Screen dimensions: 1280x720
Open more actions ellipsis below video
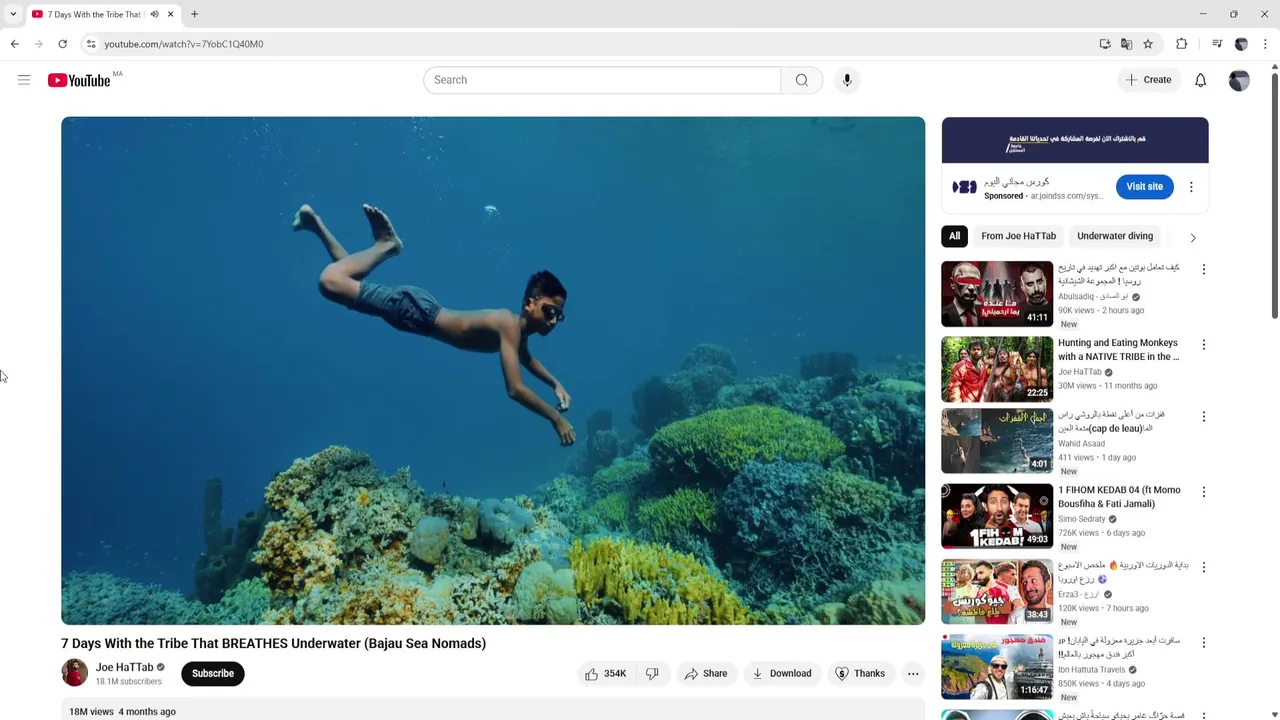[913, 674]
